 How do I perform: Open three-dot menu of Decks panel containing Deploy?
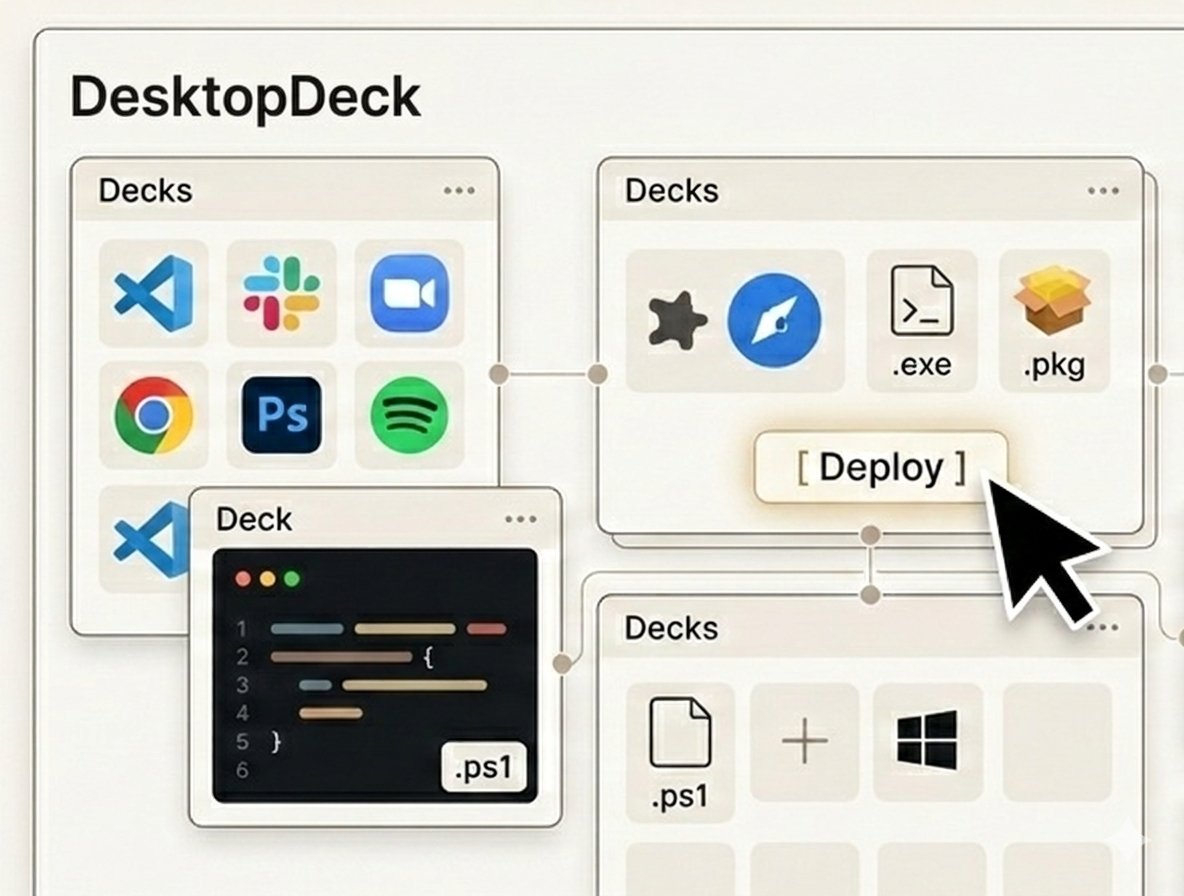pos(1103,190)
